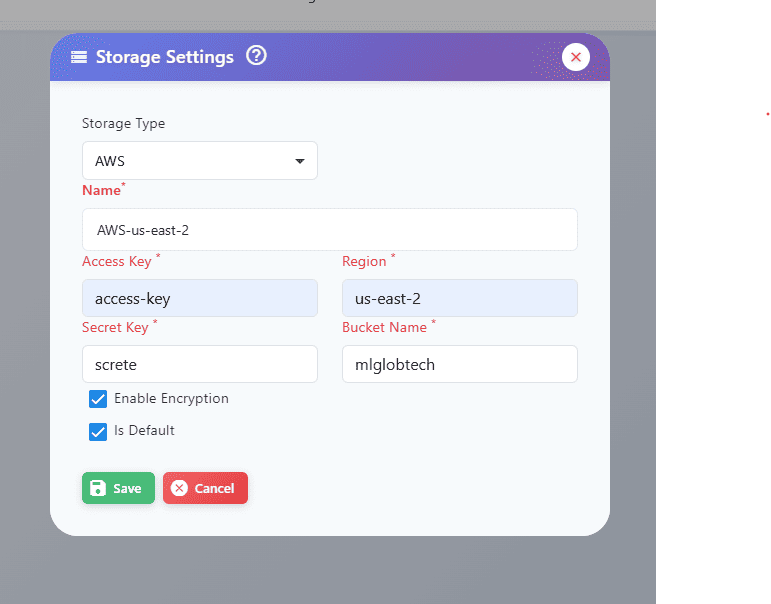
Task: Click the Is Default label text
Action: 144,430
